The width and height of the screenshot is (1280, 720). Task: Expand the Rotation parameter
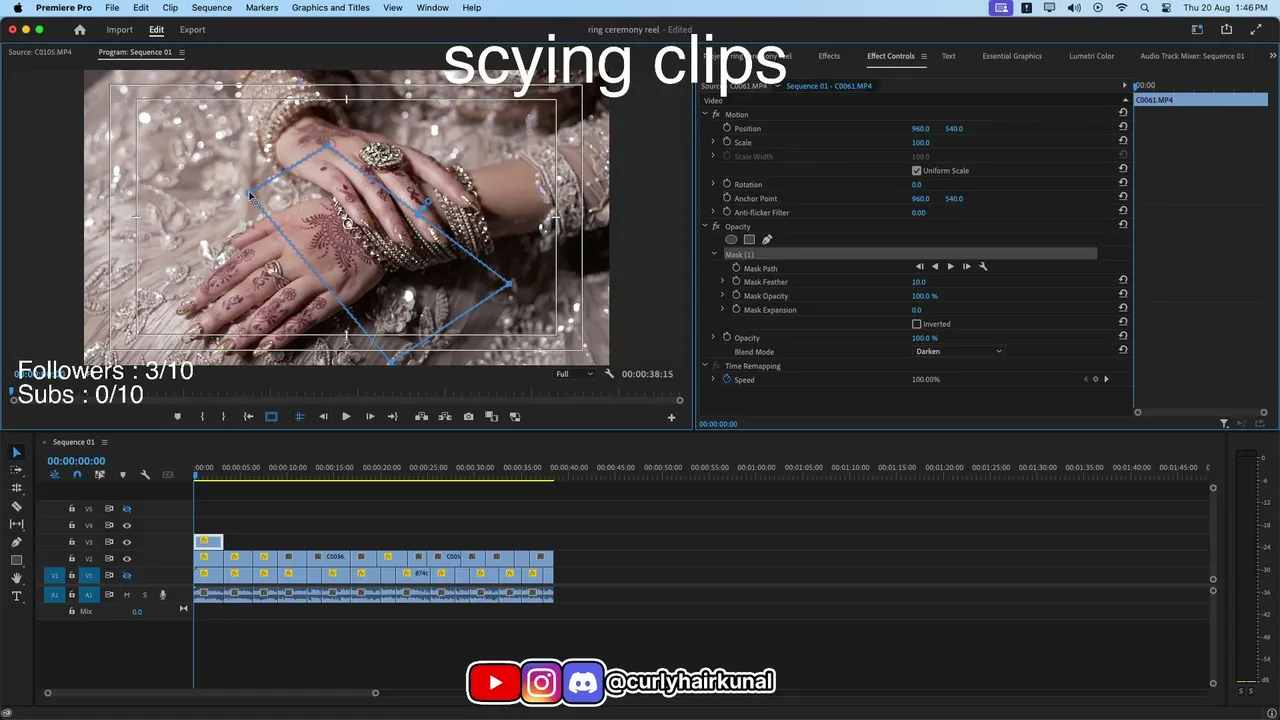713,184
